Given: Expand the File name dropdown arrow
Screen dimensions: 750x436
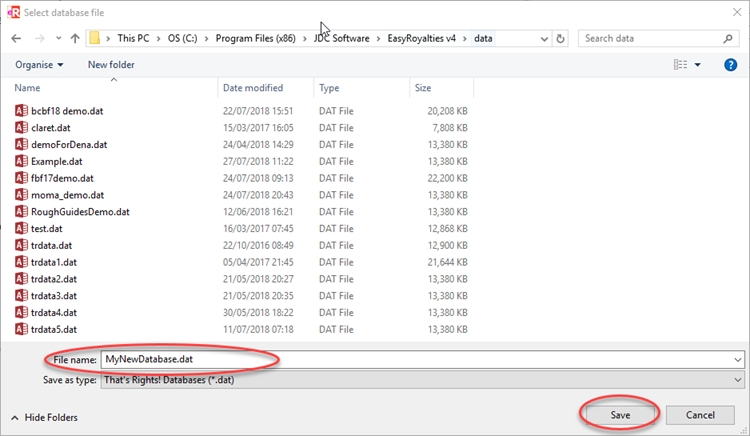Looking at the screenshot, I should pyautogui.click(x=738, y=360).
